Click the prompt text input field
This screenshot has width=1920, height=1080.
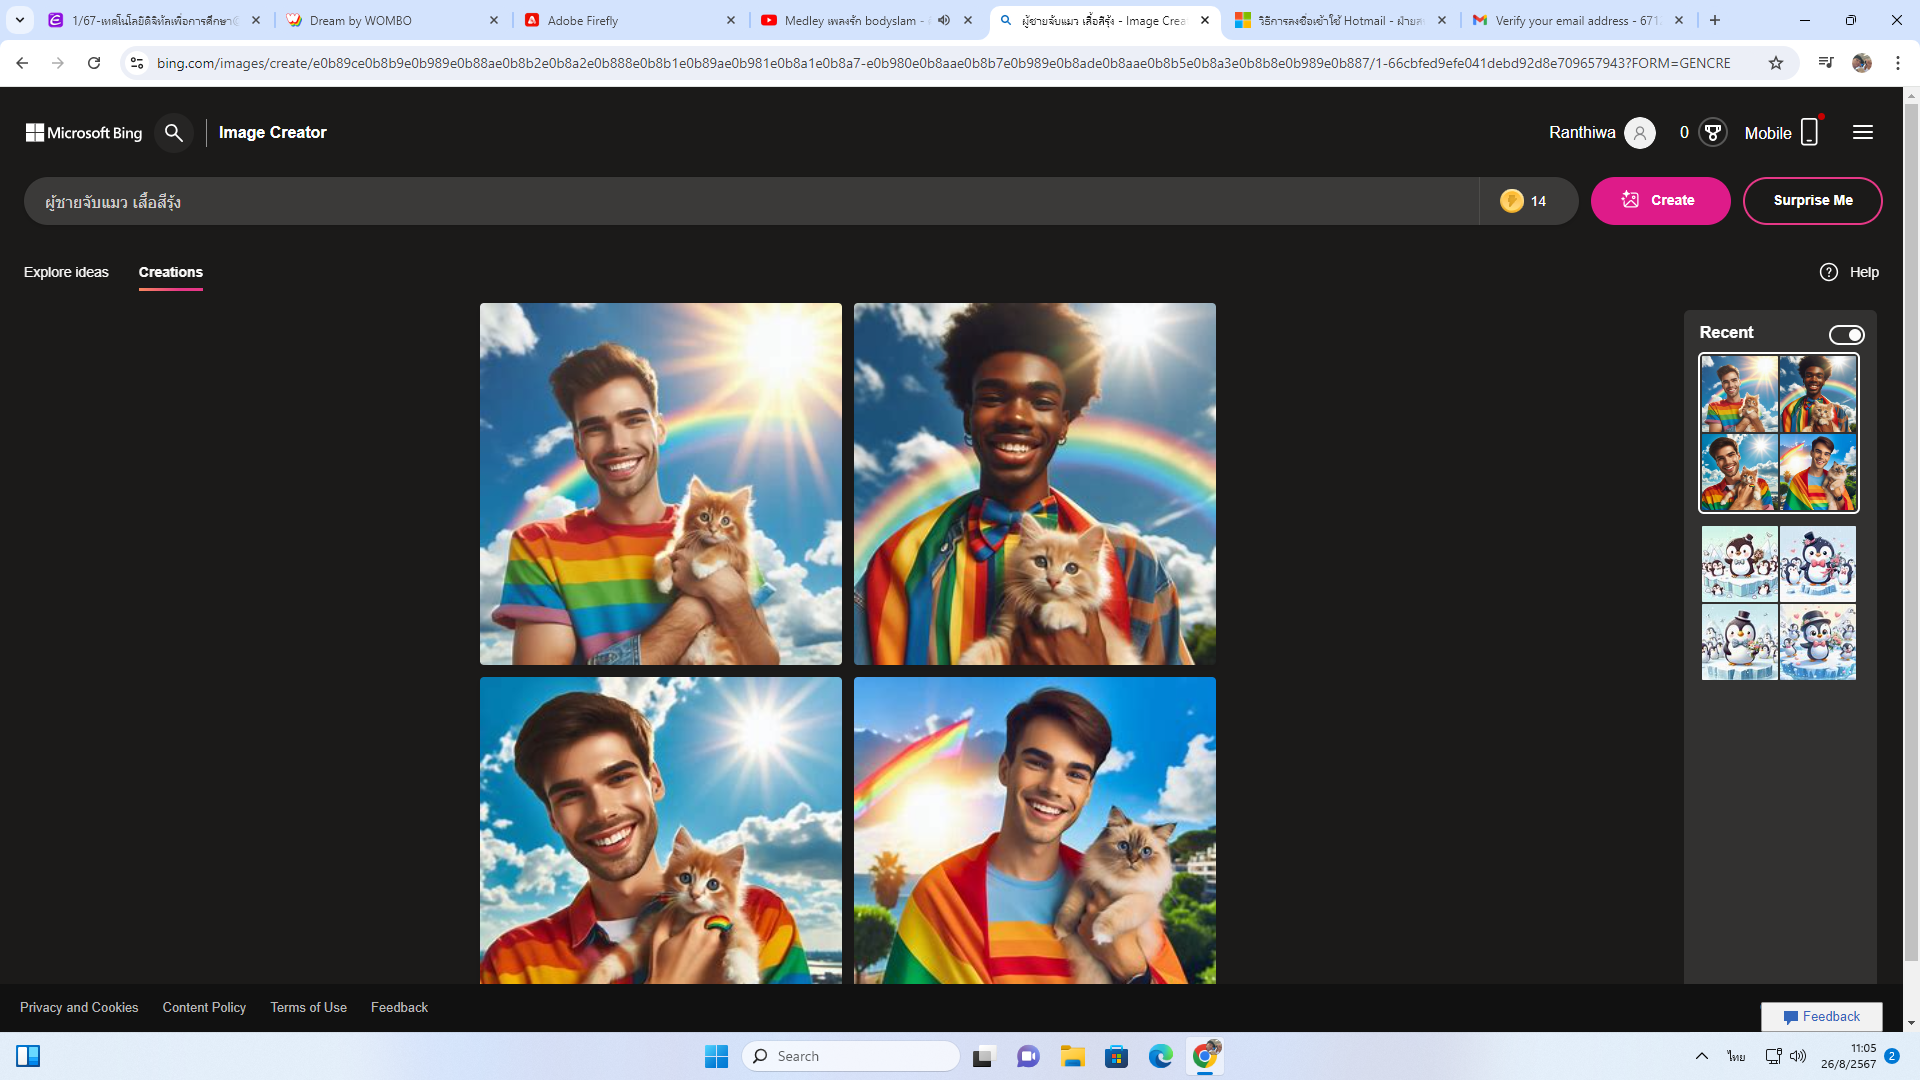(750, 202)
